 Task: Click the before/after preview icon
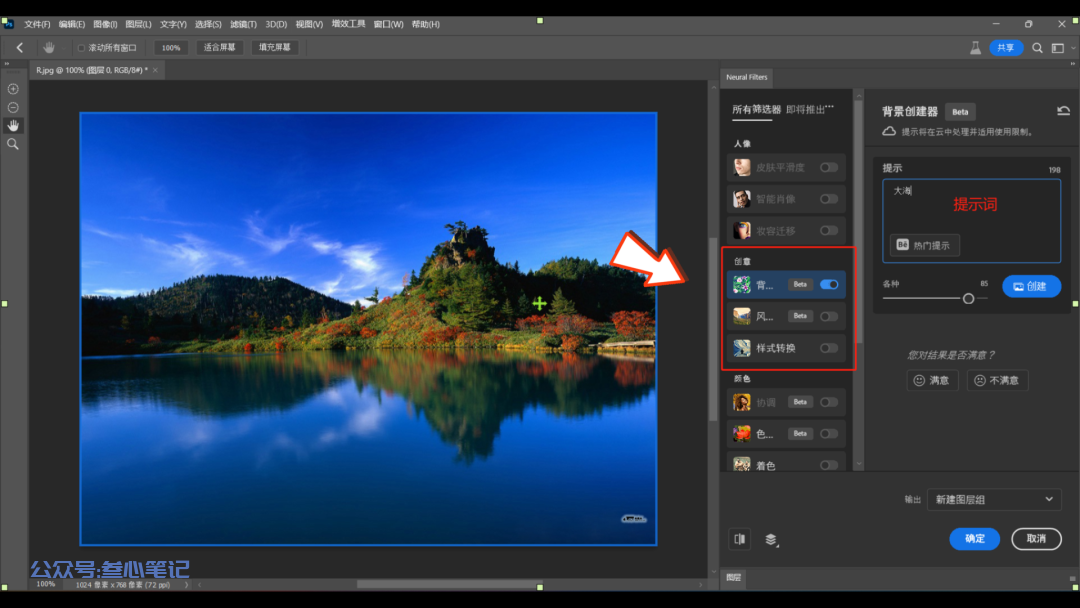click(740, 539)
